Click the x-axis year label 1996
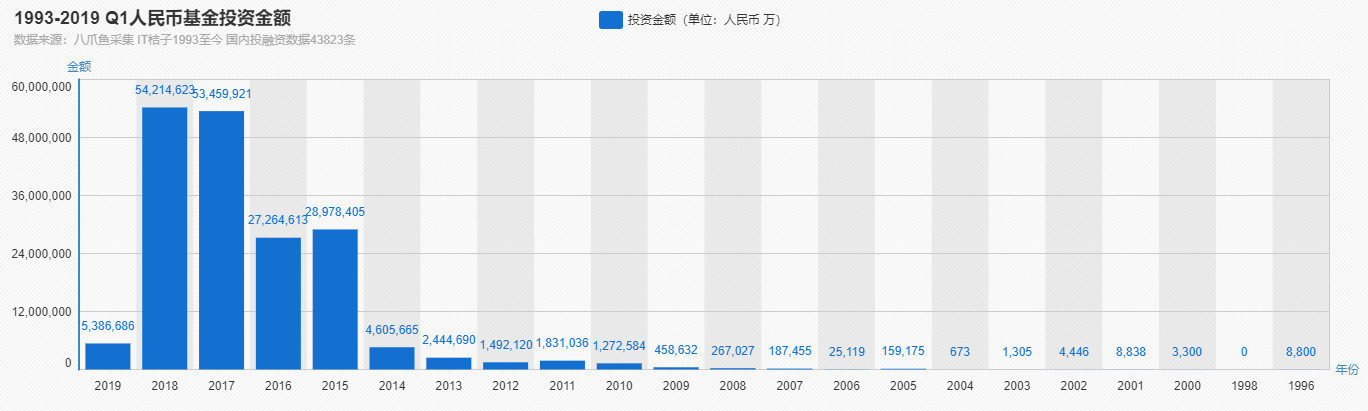The width and height of the screenshot is (1368, 411). (x=1301, y=384)
